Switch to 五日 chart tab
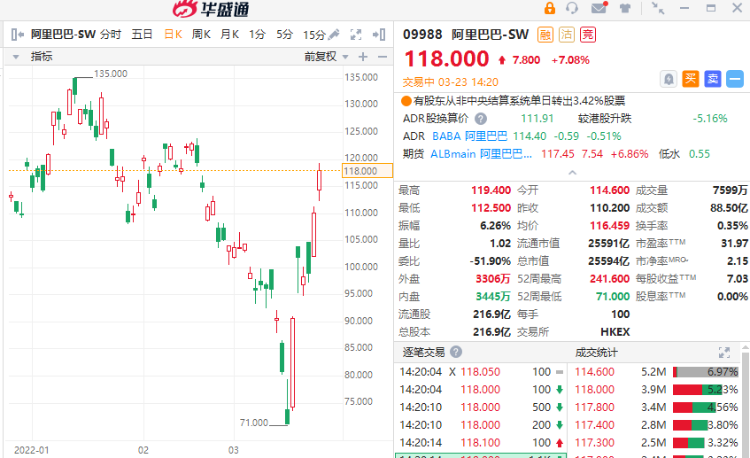 click(142, 34)
